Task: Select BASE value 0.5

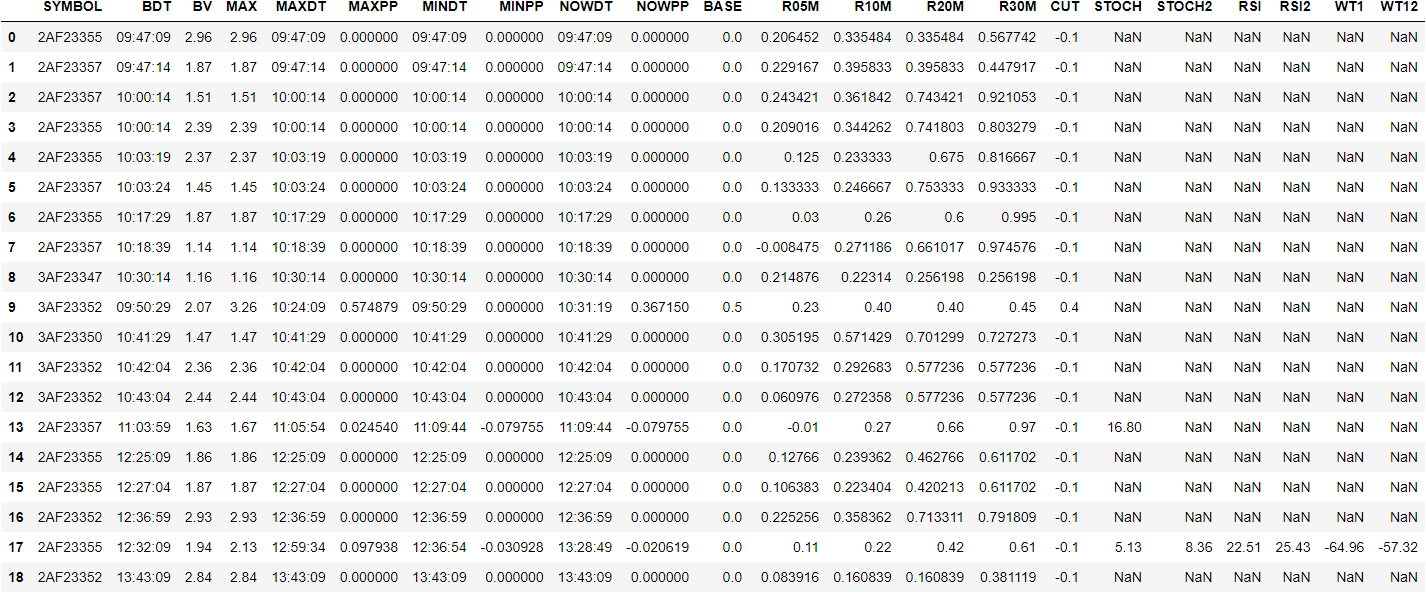Action: coord(732,308)
